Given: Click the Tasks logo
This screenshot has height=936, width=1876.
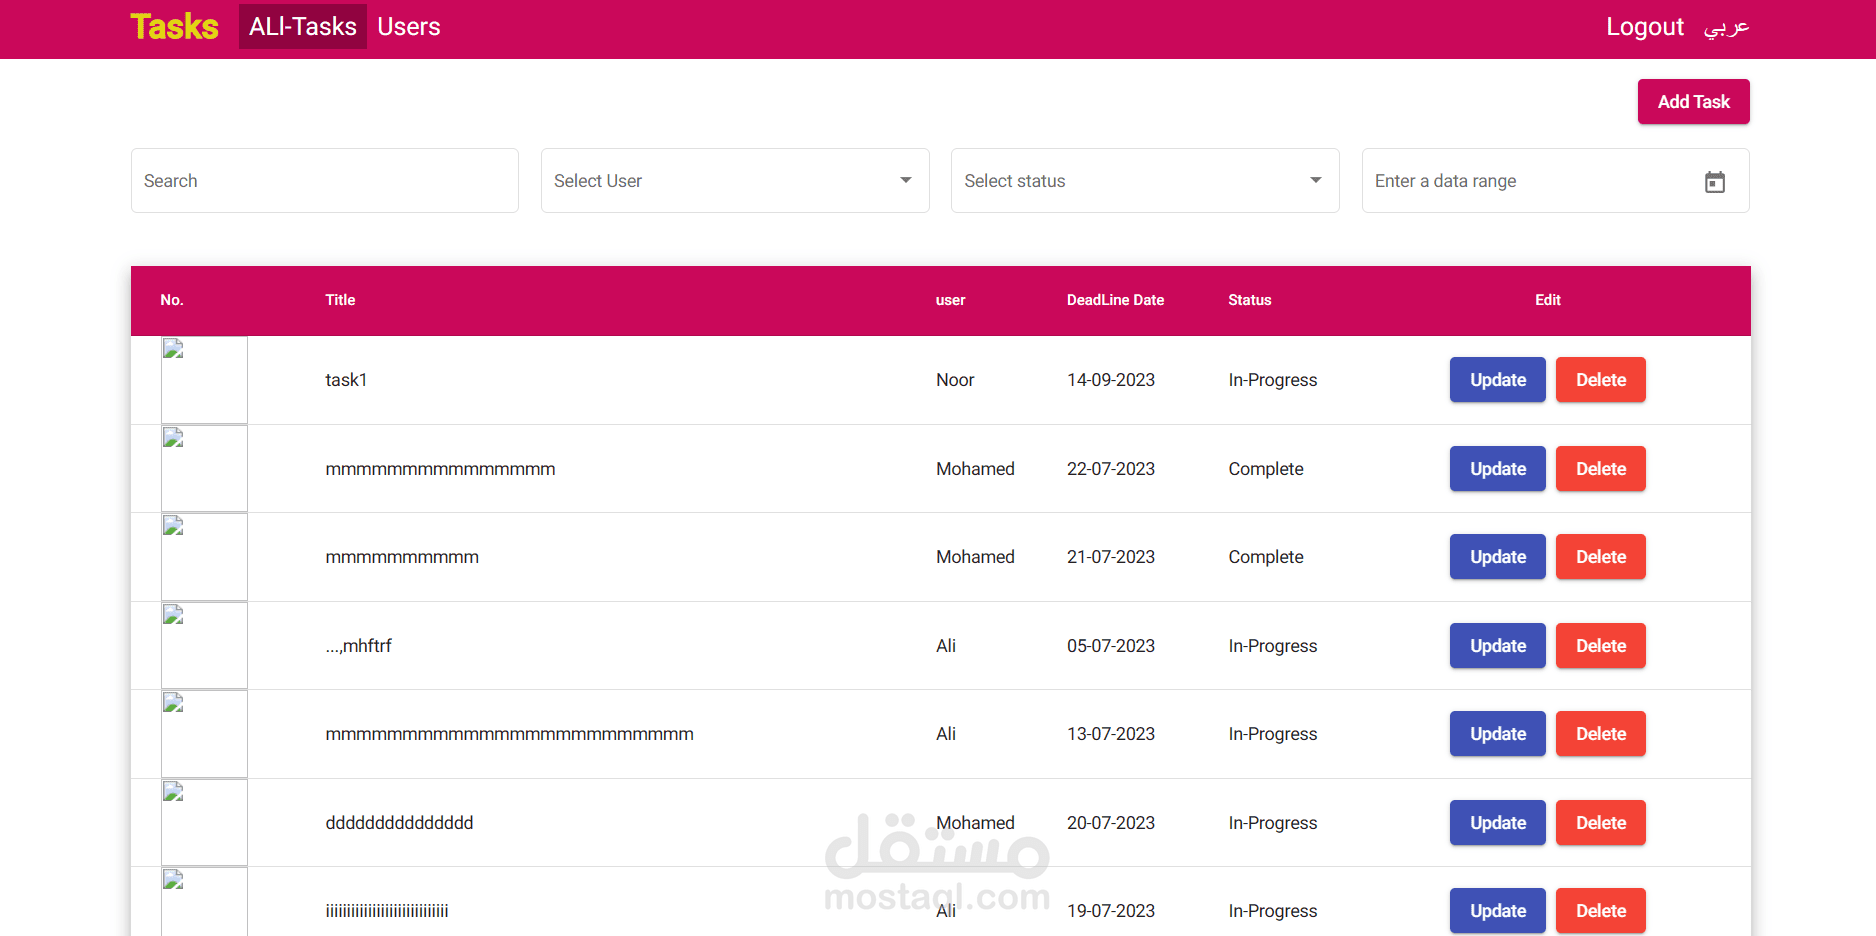Looking at the screenshot, I should (x=174, y=27).
